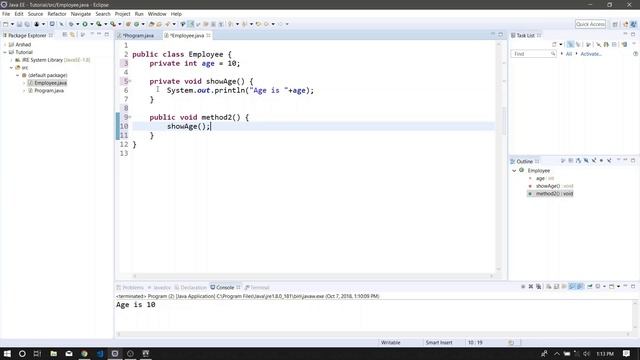Toggle Focus on Workweek in Task List
The image size is (640, 360).
[588, 44]
